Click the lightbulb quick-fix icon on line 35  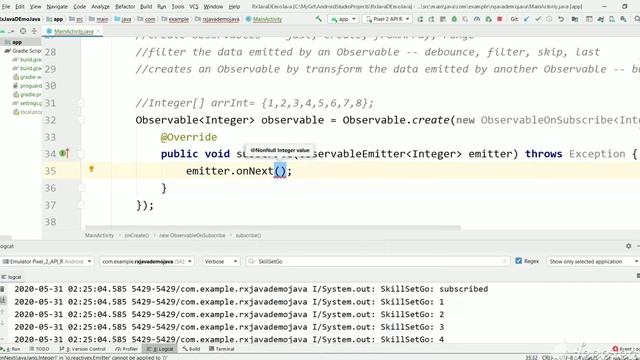pos(91,169)
